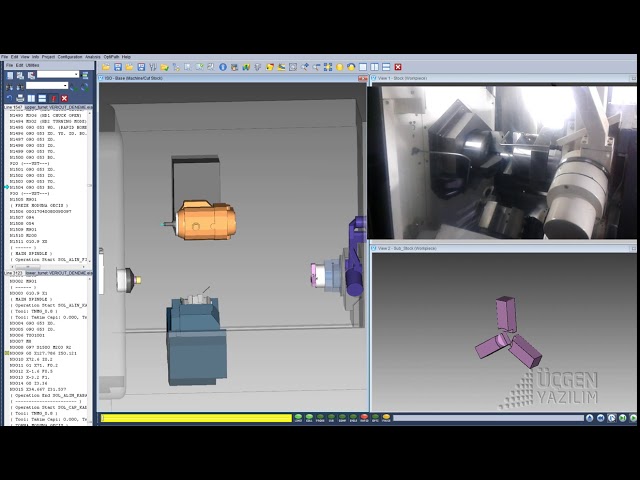640x480 pixels.
Task: Open the File menu in main menu bar
Action: 4,57
